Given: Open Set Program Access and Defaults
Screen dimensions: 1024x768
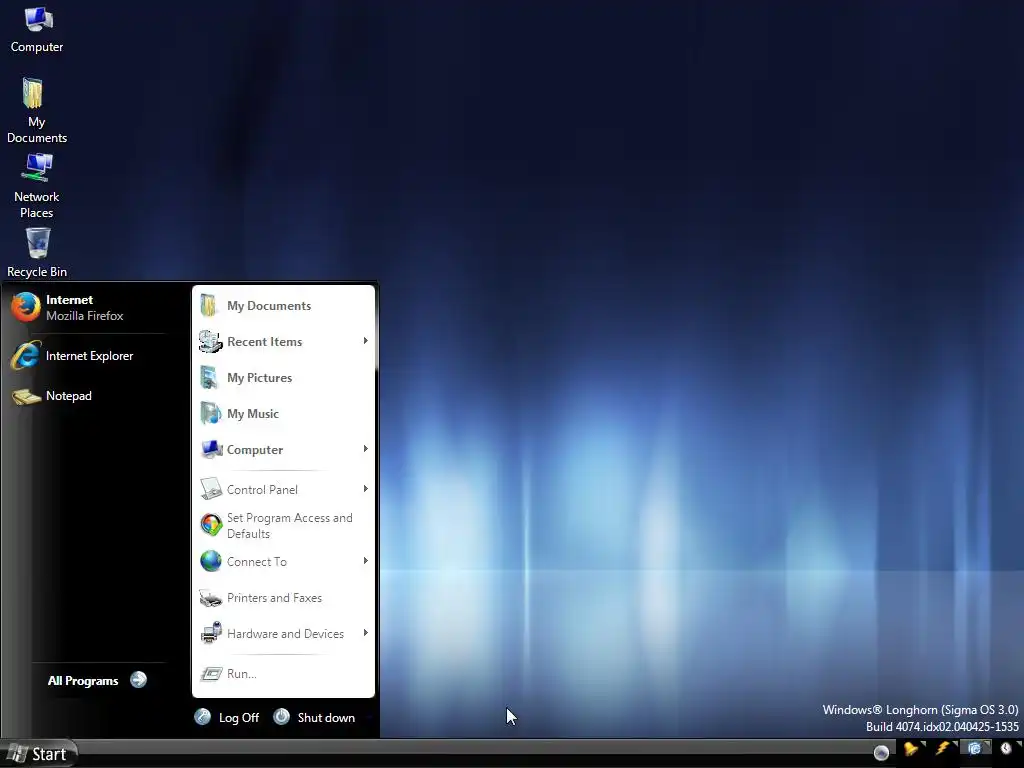Looking at the screenshot, I should [x=283, y=525].
